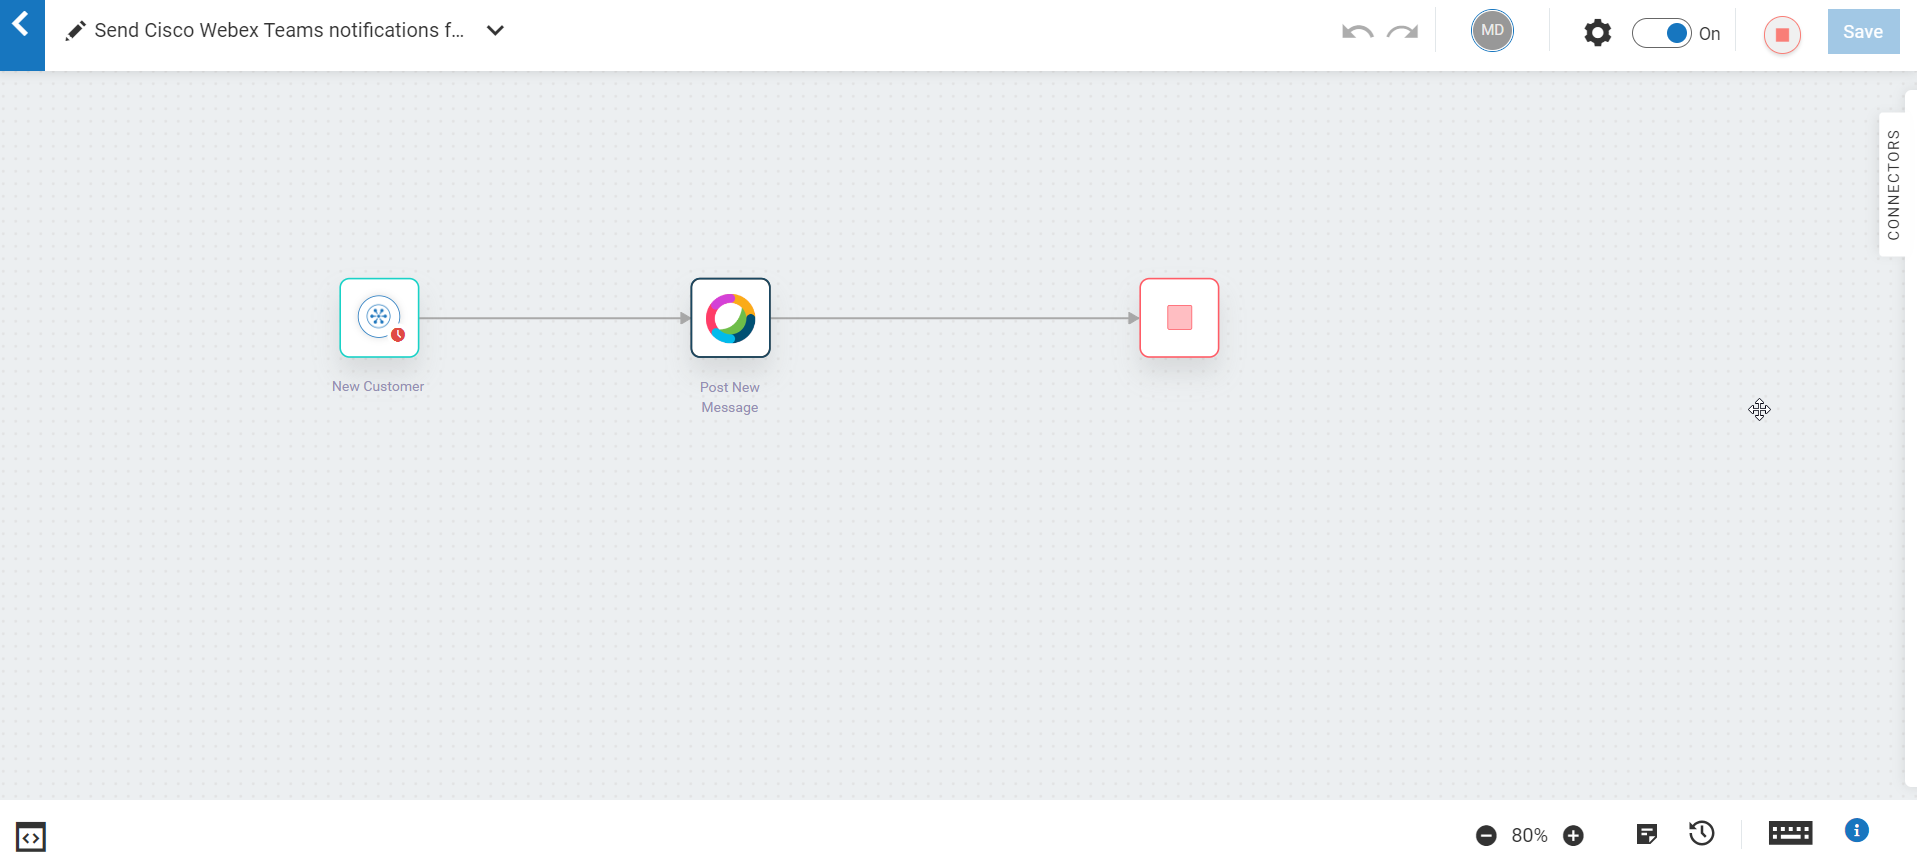Click the 80% zoom level value

(1529, 836)
